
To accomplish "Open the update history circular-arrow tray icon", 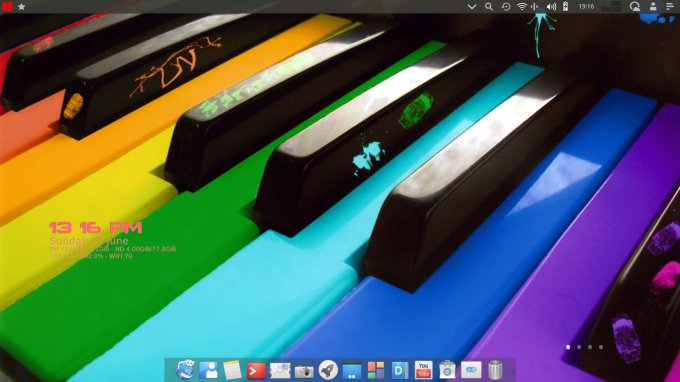I will [506, 7].
